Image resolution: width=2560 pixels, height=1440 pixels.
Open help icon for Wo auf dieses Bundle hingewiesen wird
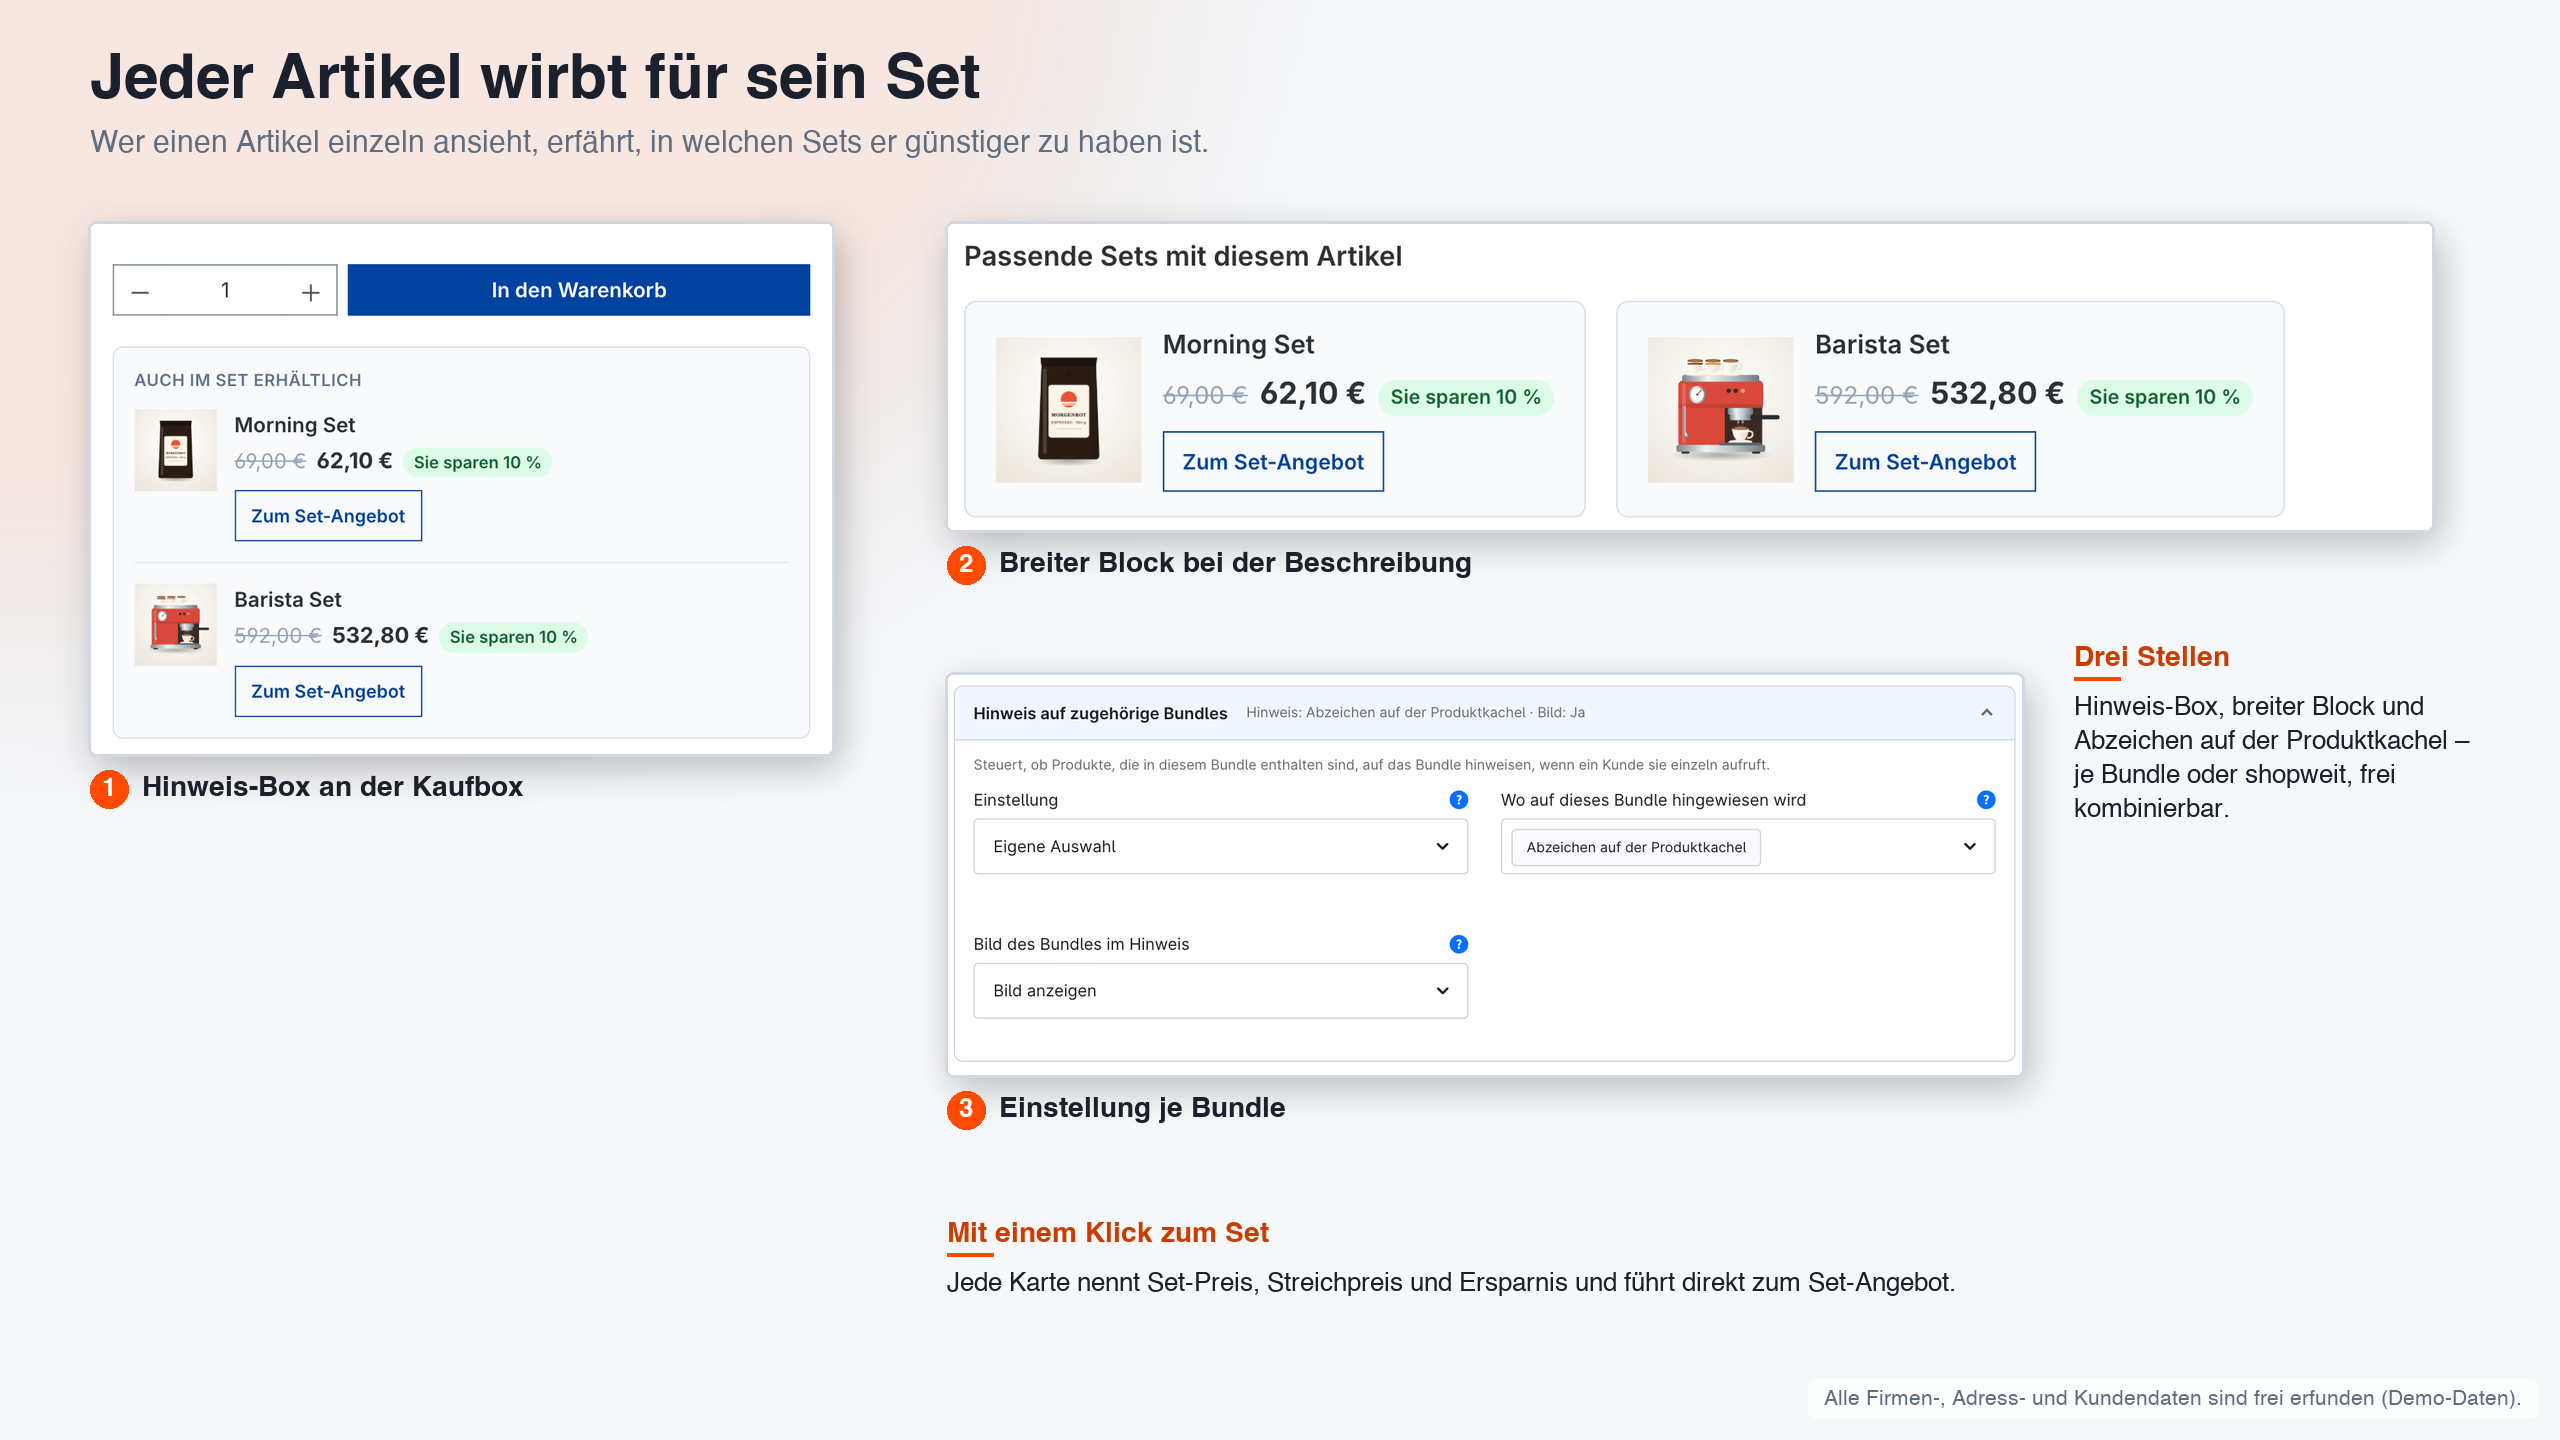pyautogui.click(x=1986, y=800)
